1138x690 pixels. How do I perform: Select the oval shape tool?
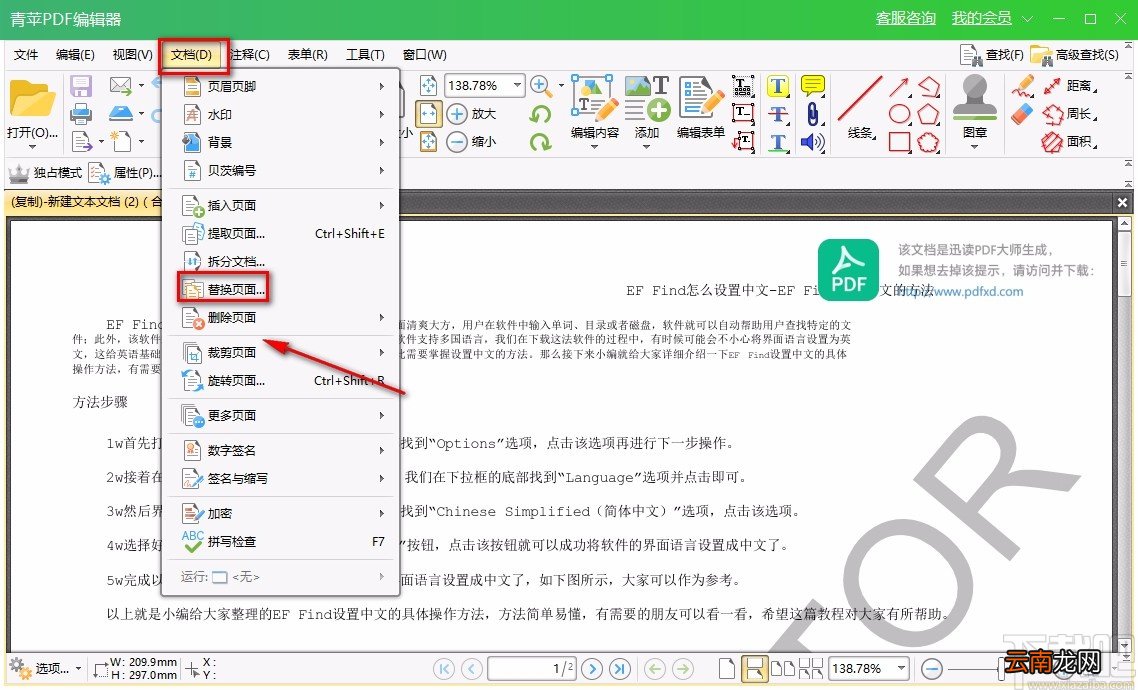[899, 114]
